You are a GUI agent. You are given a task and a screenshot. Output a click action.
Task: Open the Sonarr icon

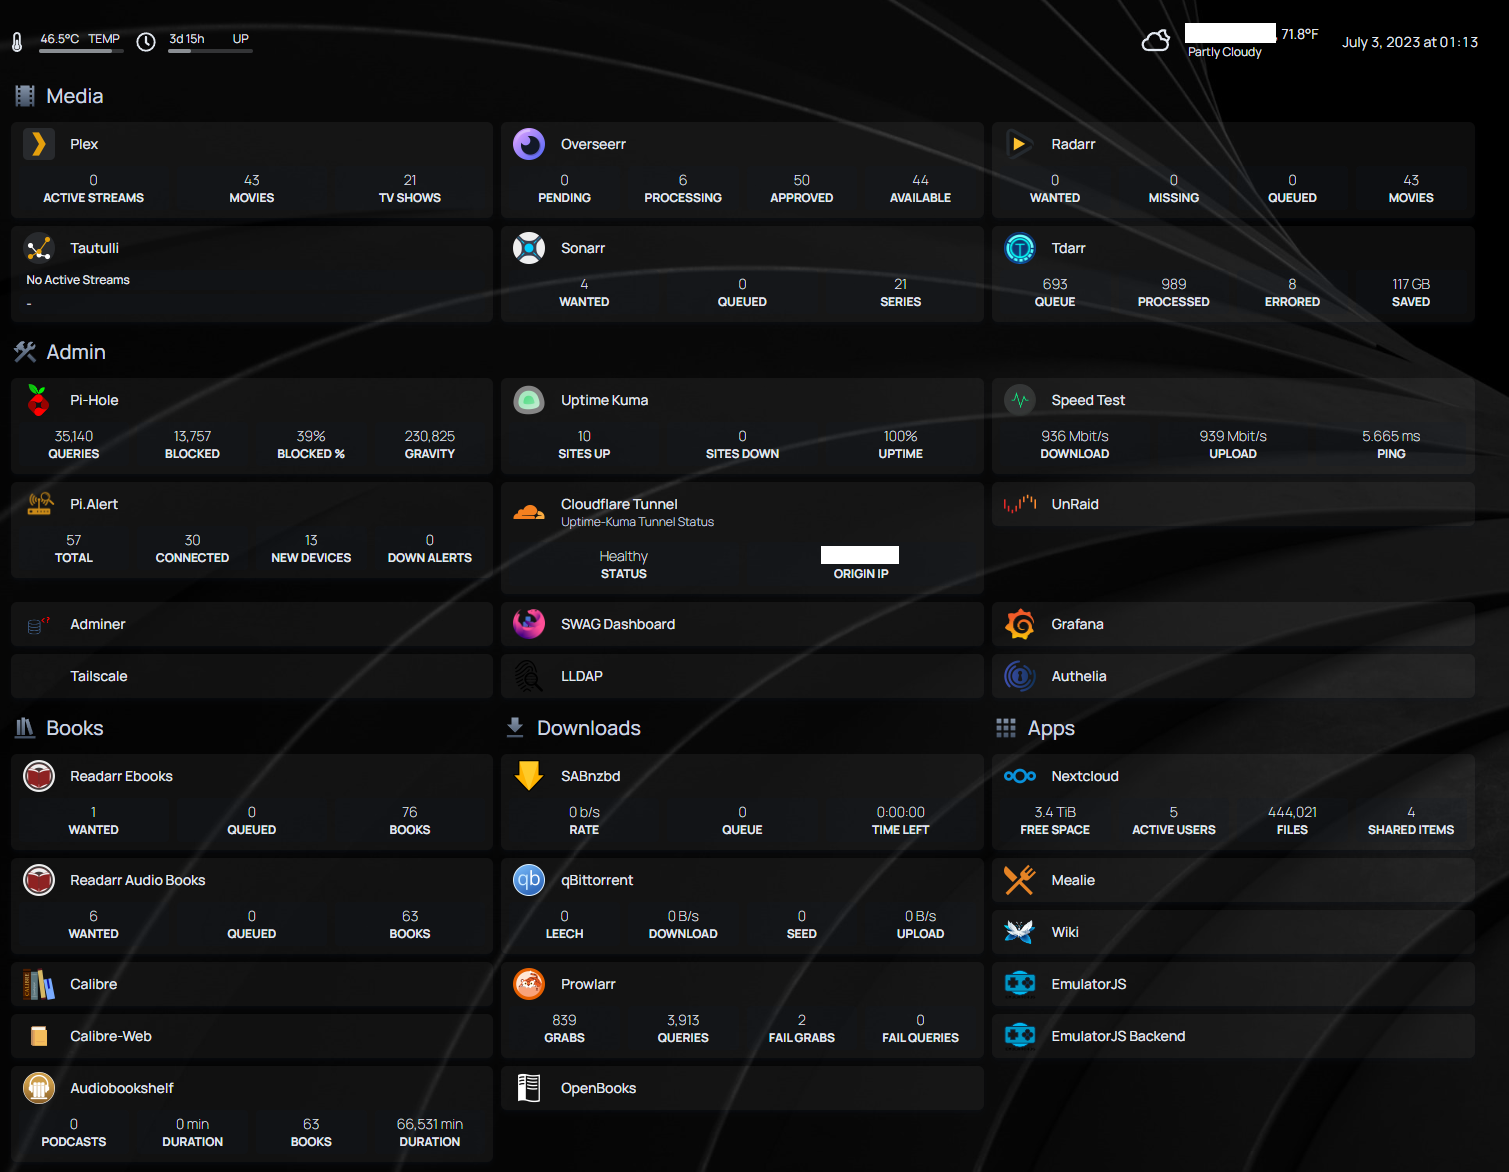(x=529, y=248)
